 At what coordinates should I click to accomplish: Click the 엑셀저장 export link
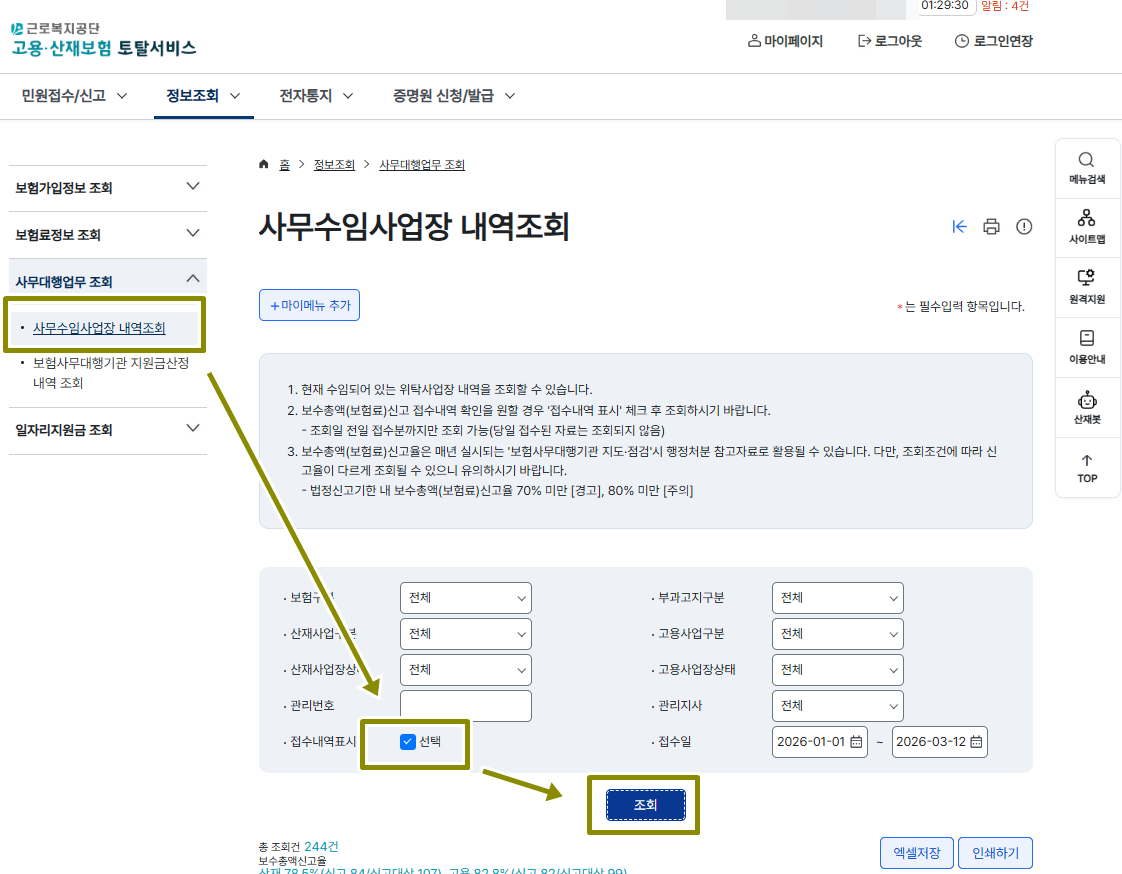pyautogui.click(x=916, y=853)
